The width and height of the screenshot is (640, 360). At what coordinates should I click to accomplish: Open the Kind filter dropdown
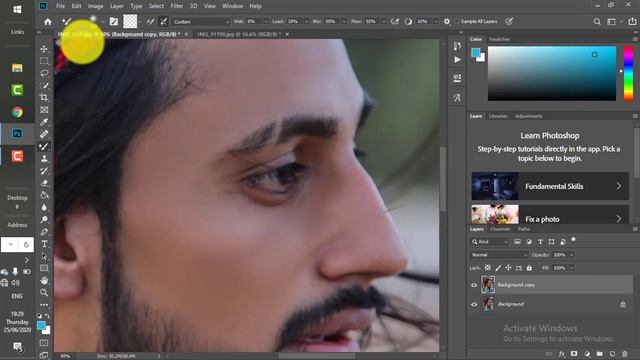[x=489, y=242]
